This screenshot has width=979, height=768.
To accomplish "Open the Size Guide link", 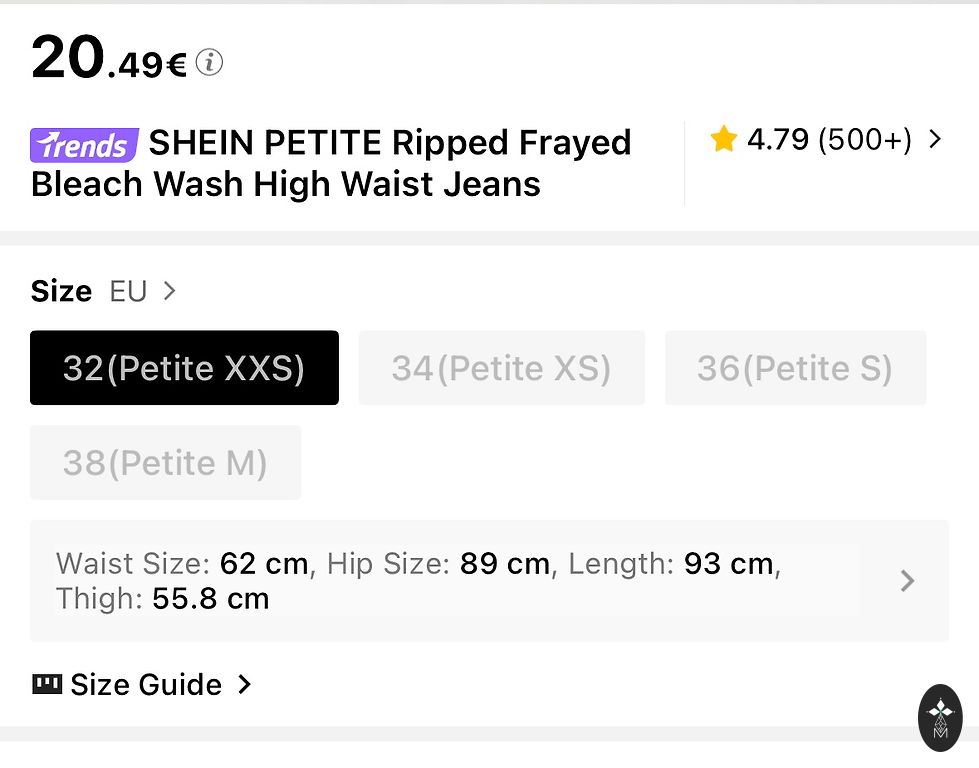I will (146, 684).
